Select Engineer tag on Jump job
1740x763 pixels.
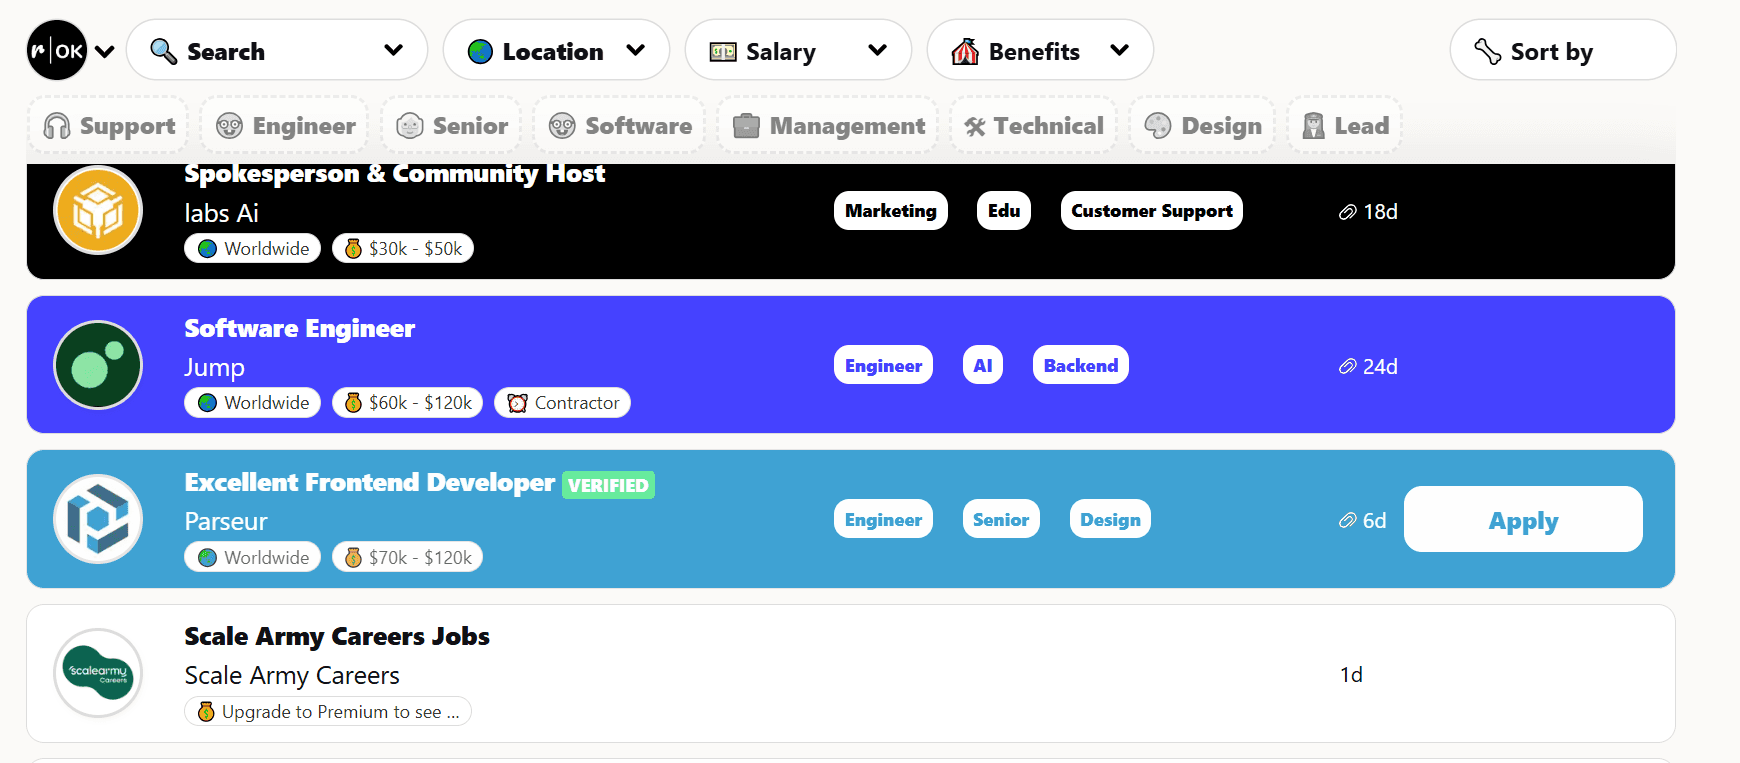point(884,365)
